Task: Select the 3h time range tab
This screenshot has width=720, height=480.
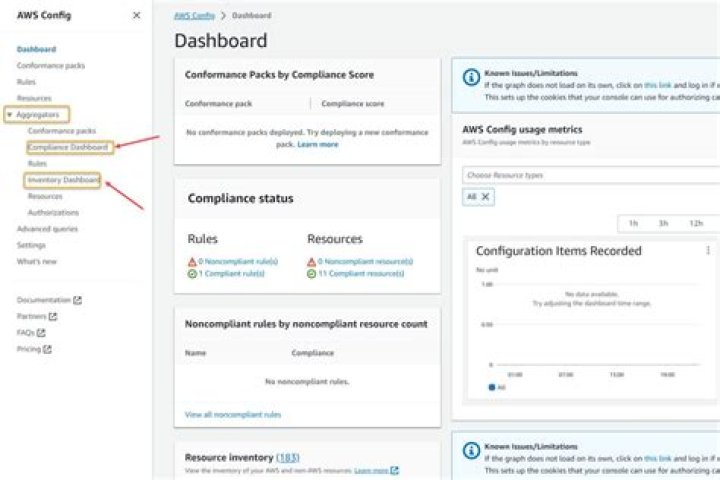Action: (663, 223)
